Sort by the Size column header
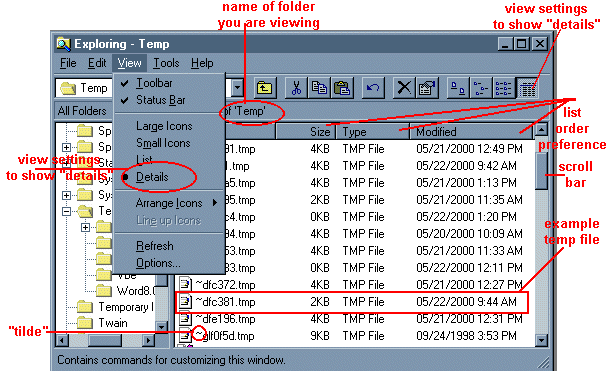The image size is (607, 371). (305, 132)
